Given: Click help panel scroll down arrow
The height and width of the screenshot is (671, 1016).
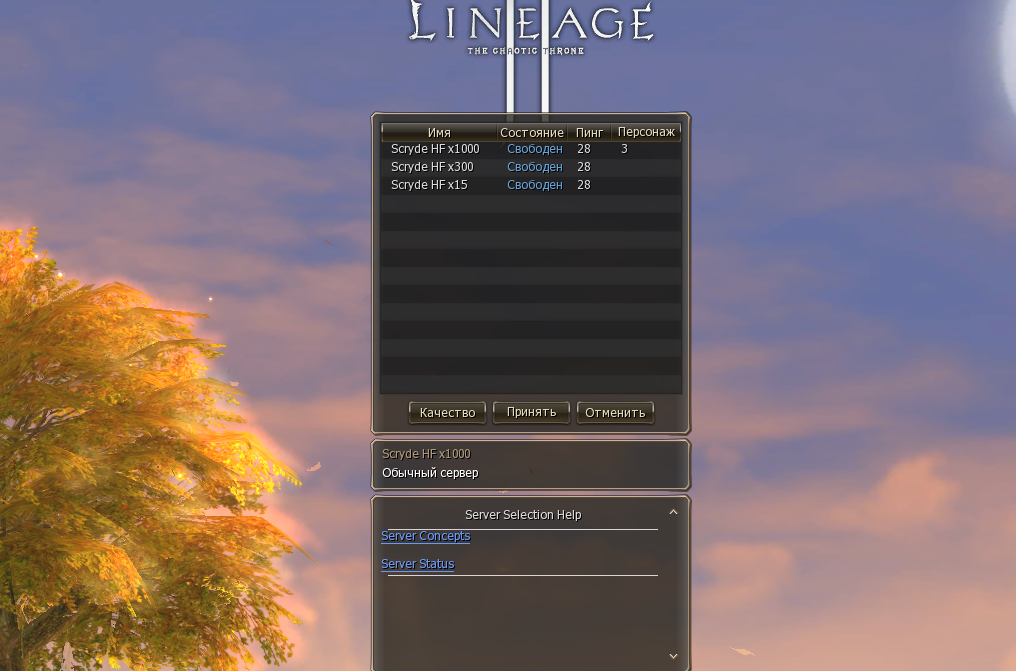Looking at the screenshot, I should [673, 656].
